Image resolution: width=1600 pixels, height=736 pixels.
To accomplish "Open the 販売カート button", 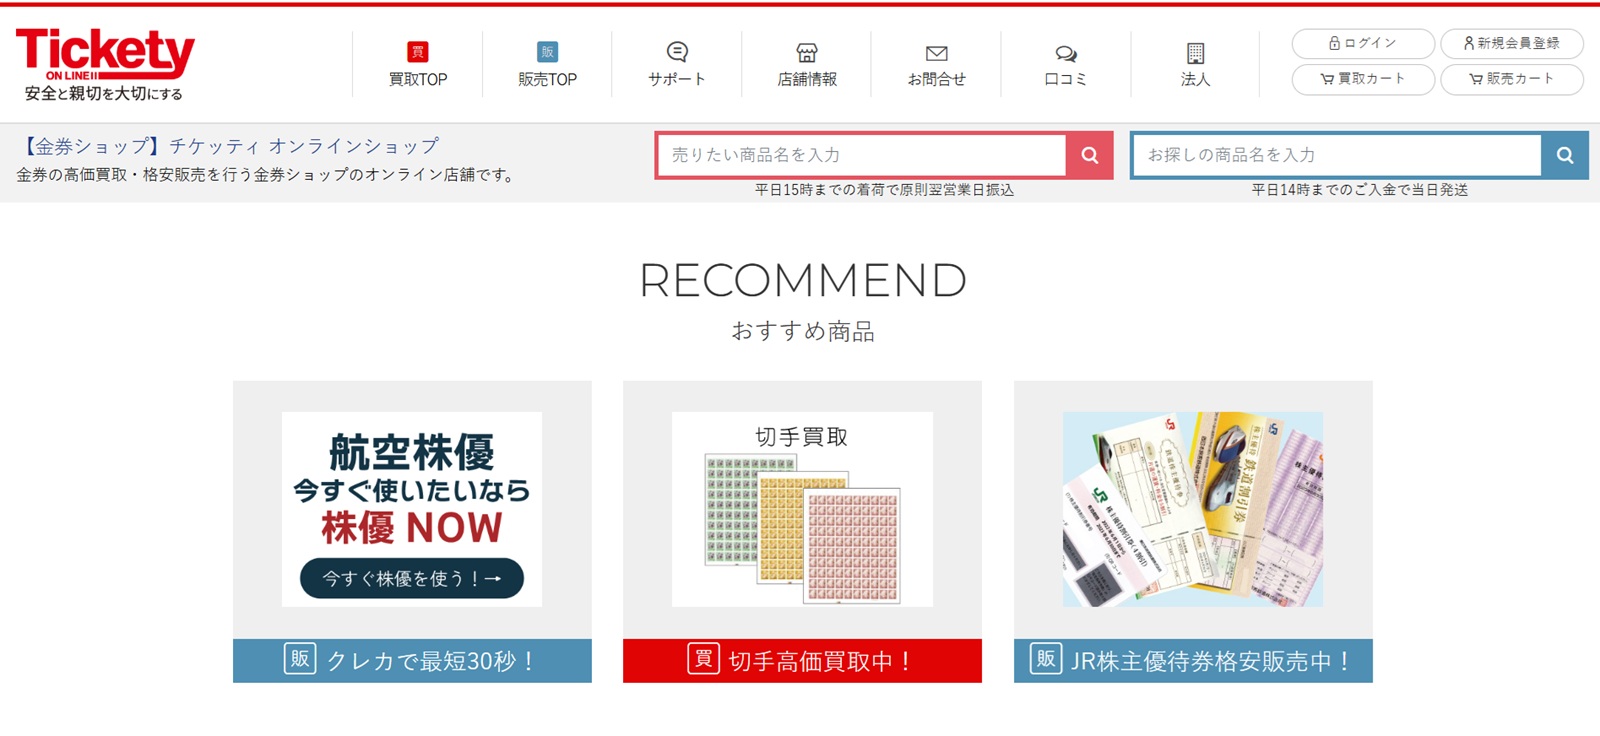I will 1512,79.
